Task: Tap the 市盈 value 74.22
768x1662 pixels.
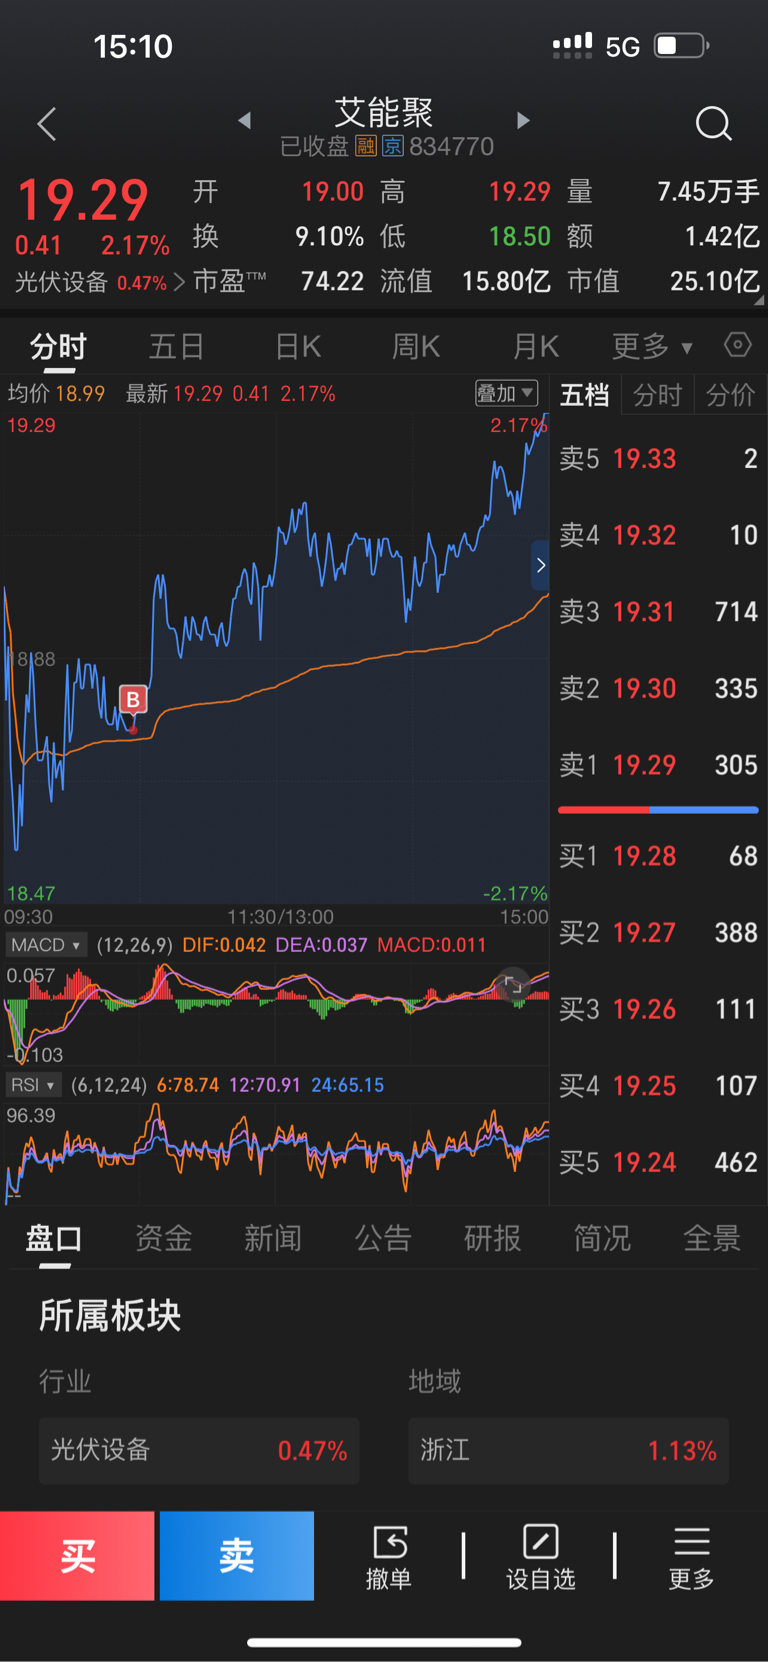Action: [333, 282]
